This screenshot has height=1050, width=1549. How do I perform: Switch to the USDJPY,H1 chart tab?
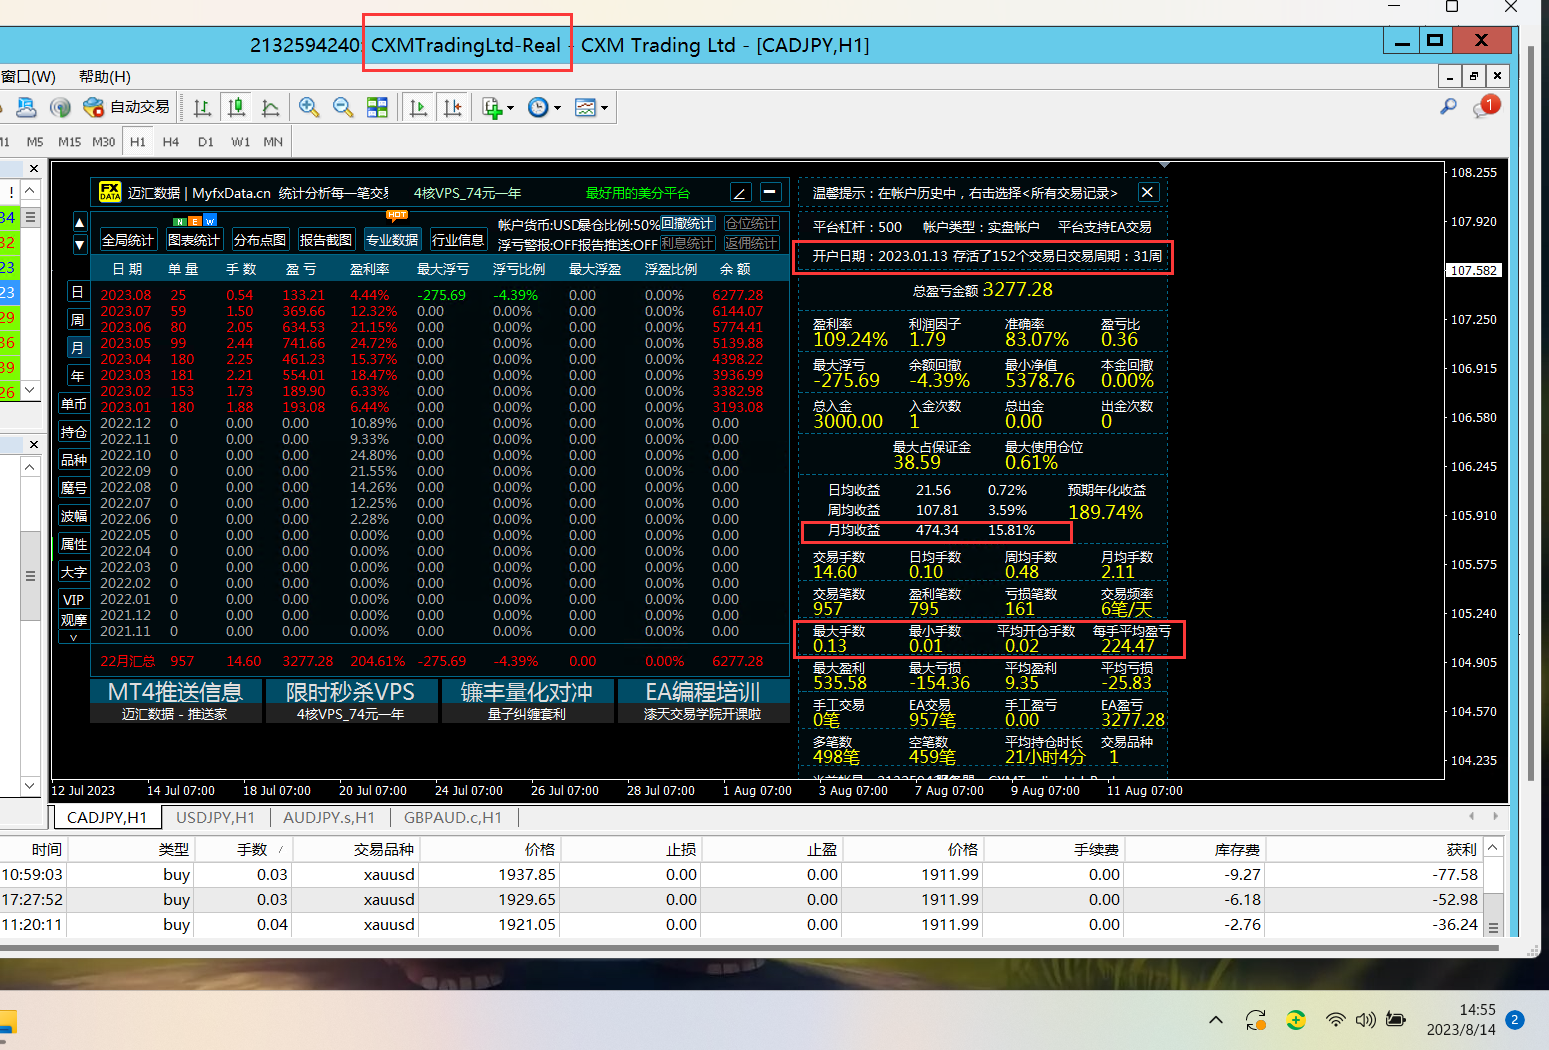click(x=215, y=818)
